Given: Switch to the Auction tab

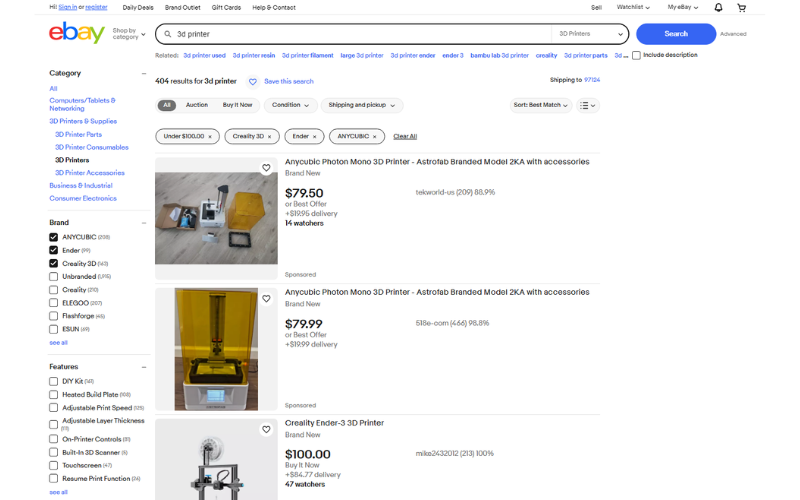Looking at the screenshot, I should click(197, 105).
